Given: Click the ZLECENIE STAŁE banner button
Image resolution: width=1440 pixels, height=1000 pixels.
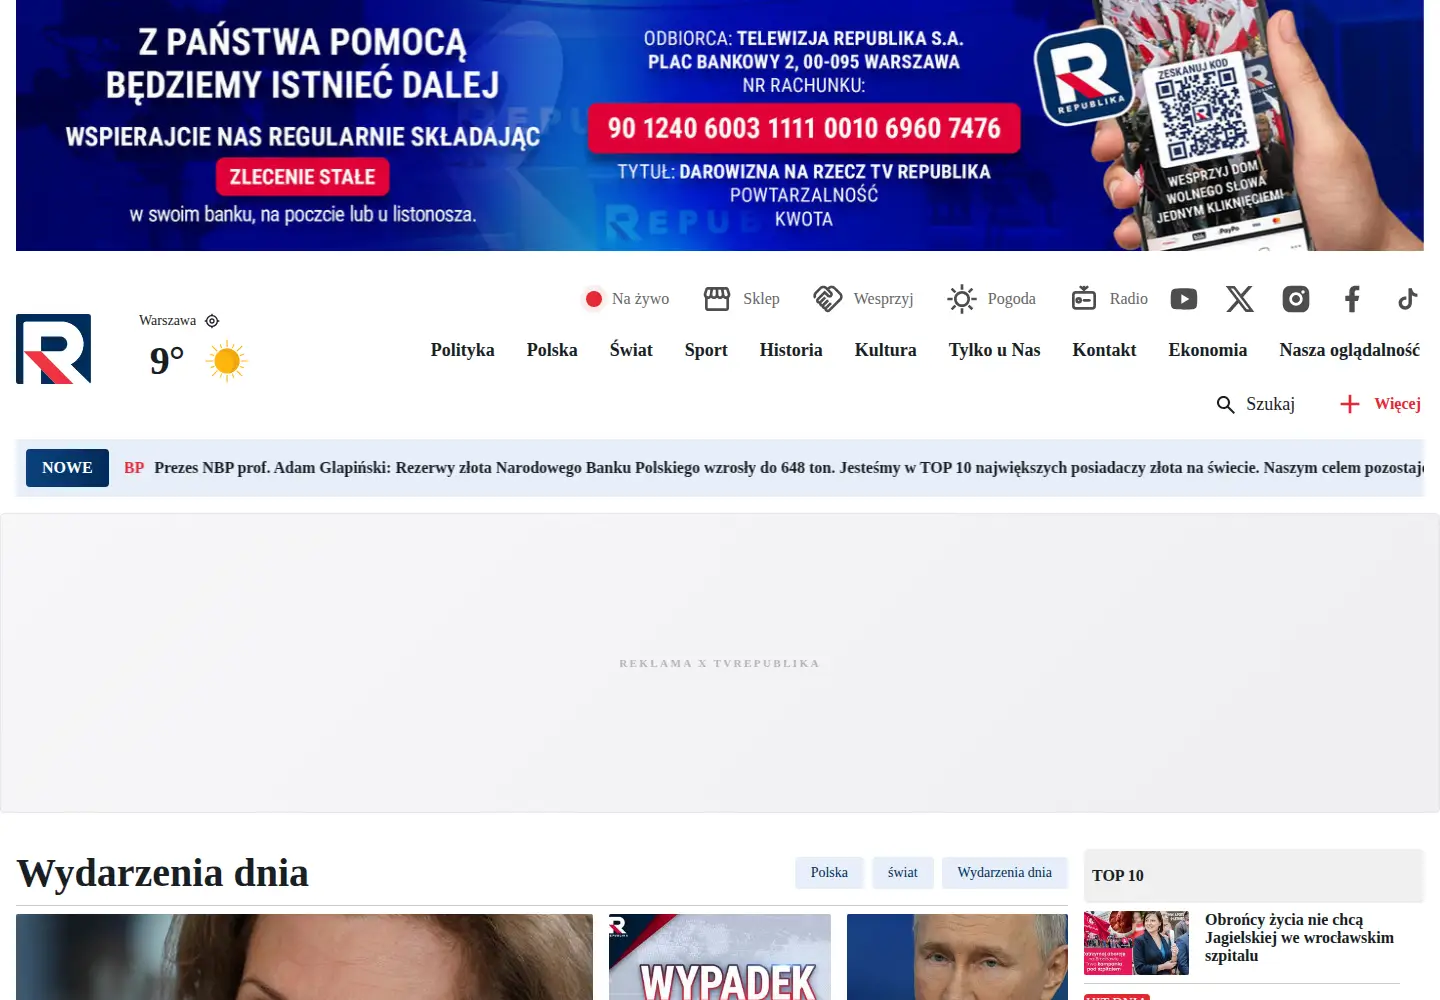Looking at the screenshot, I should click(303, 177).
